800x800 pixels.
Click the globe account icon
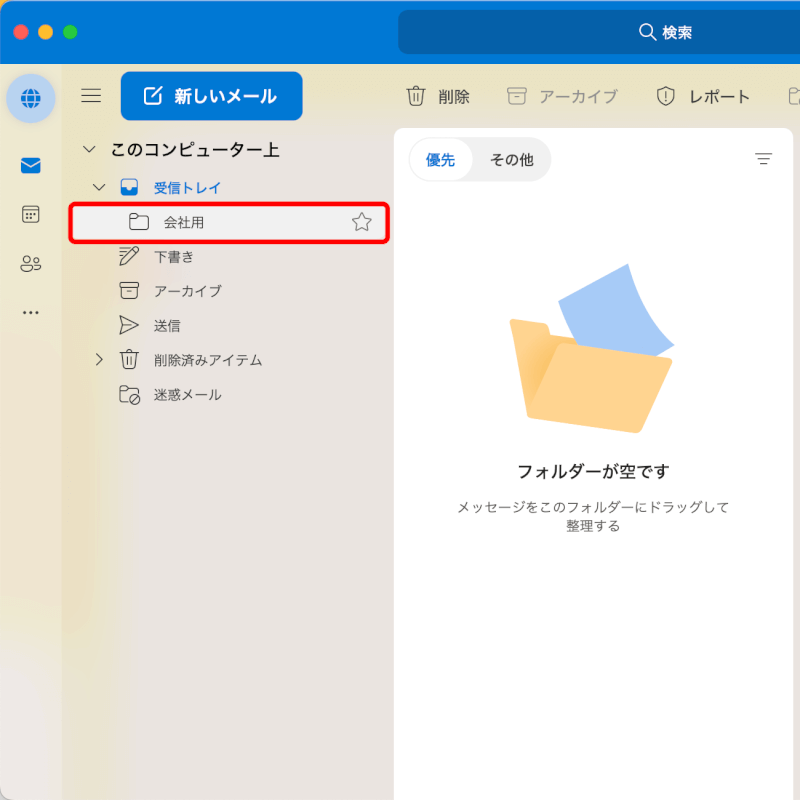(30, 98)
